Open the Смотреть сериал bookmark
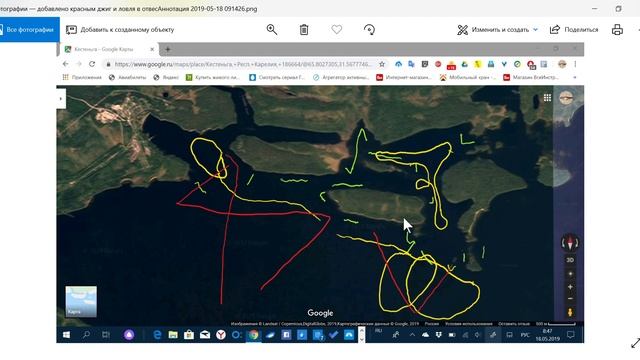 pos(277,77)
